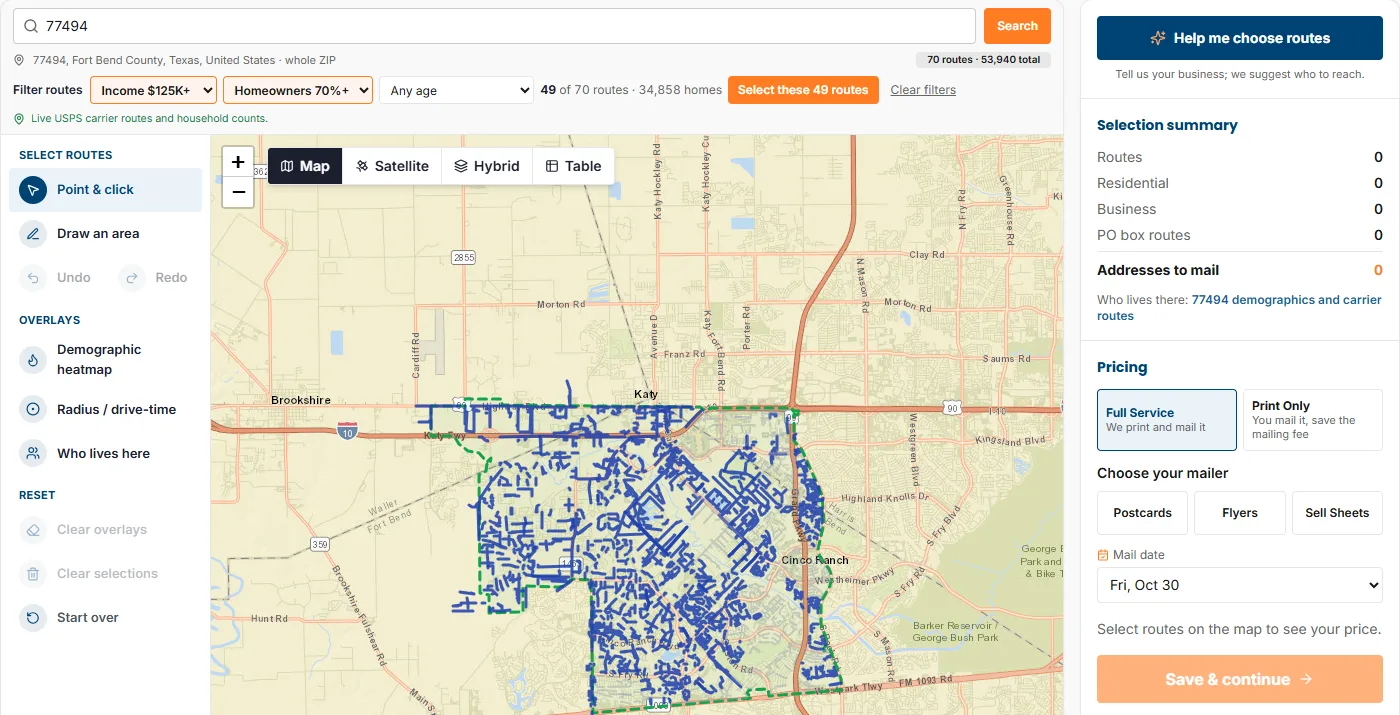Click the location pin beside ZIP description

click(19, 60)
